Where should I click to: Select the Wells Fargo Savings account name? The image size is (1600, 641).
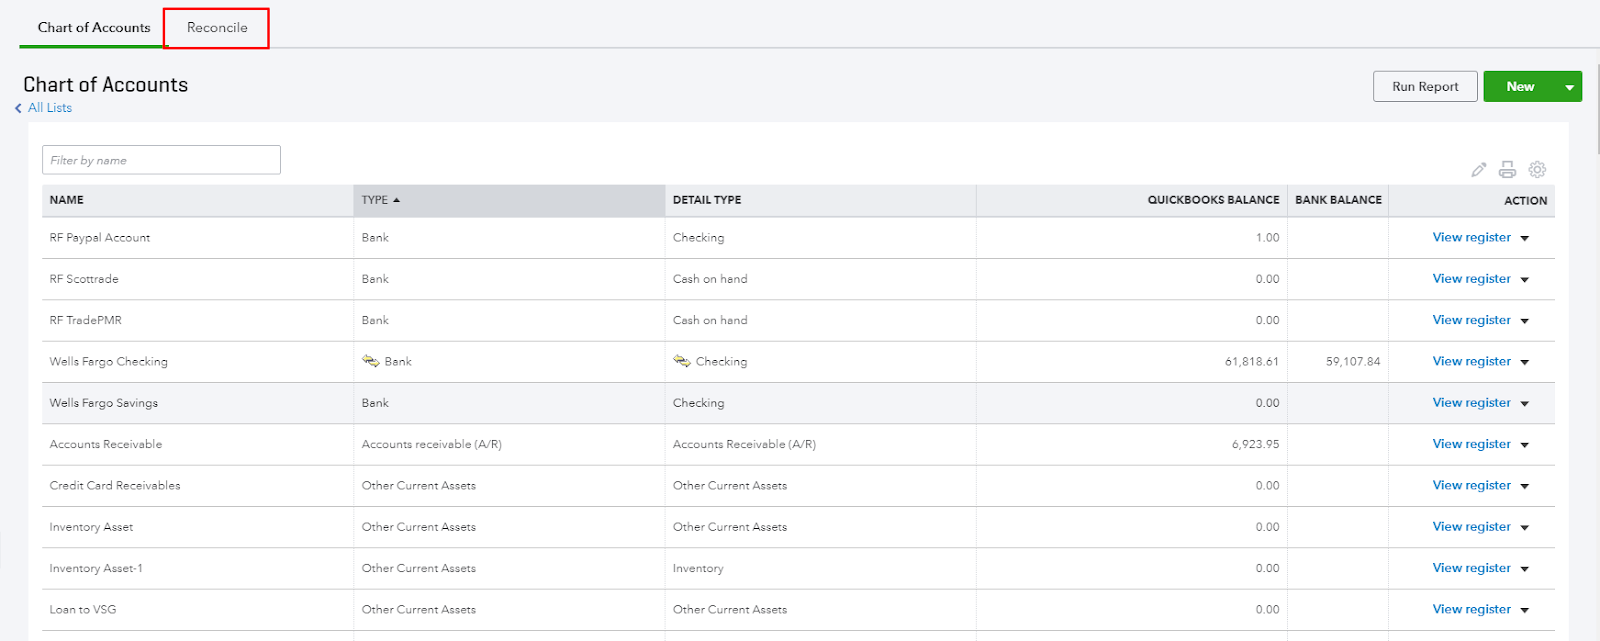pos(104,403)
